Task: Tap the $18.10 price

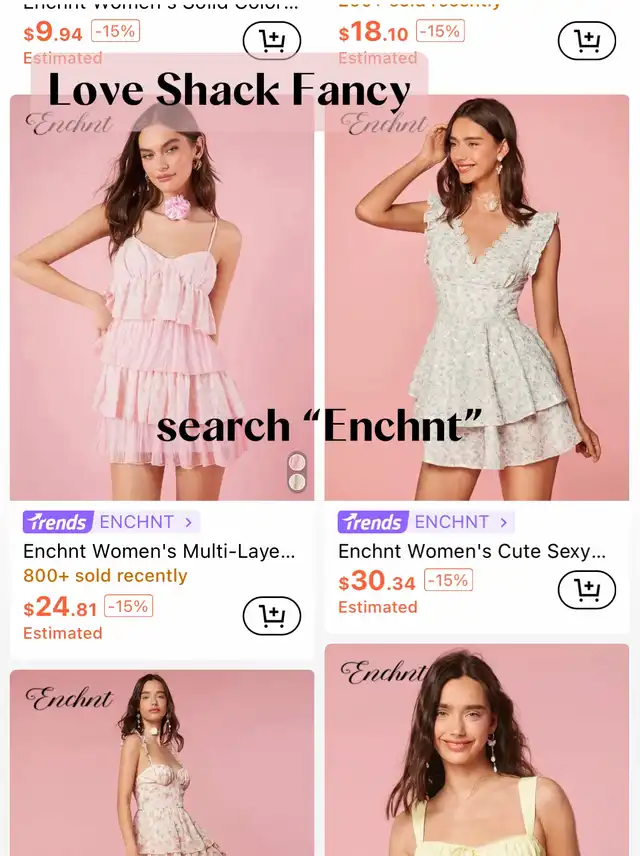Action: [x=373, y=32]
